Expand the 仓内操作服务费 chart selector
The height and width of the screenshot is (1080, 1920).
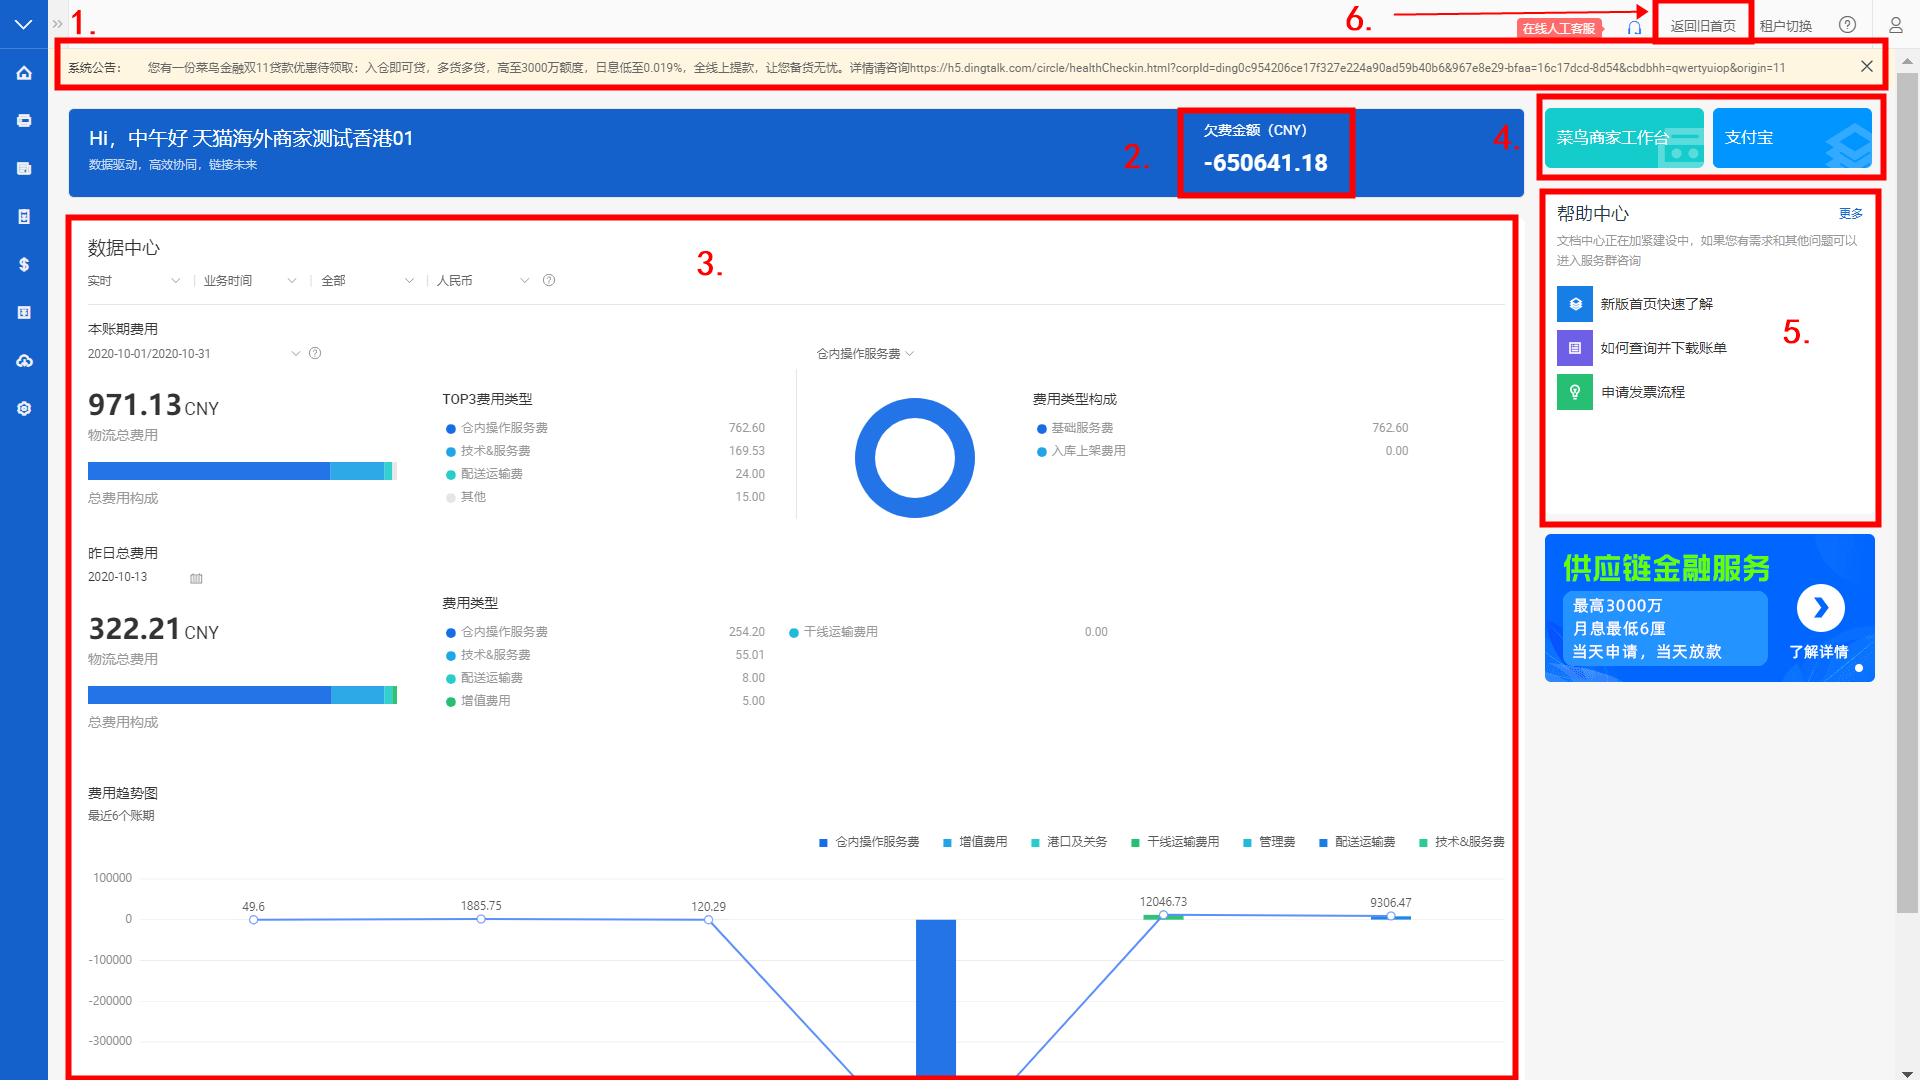point(865,354)
